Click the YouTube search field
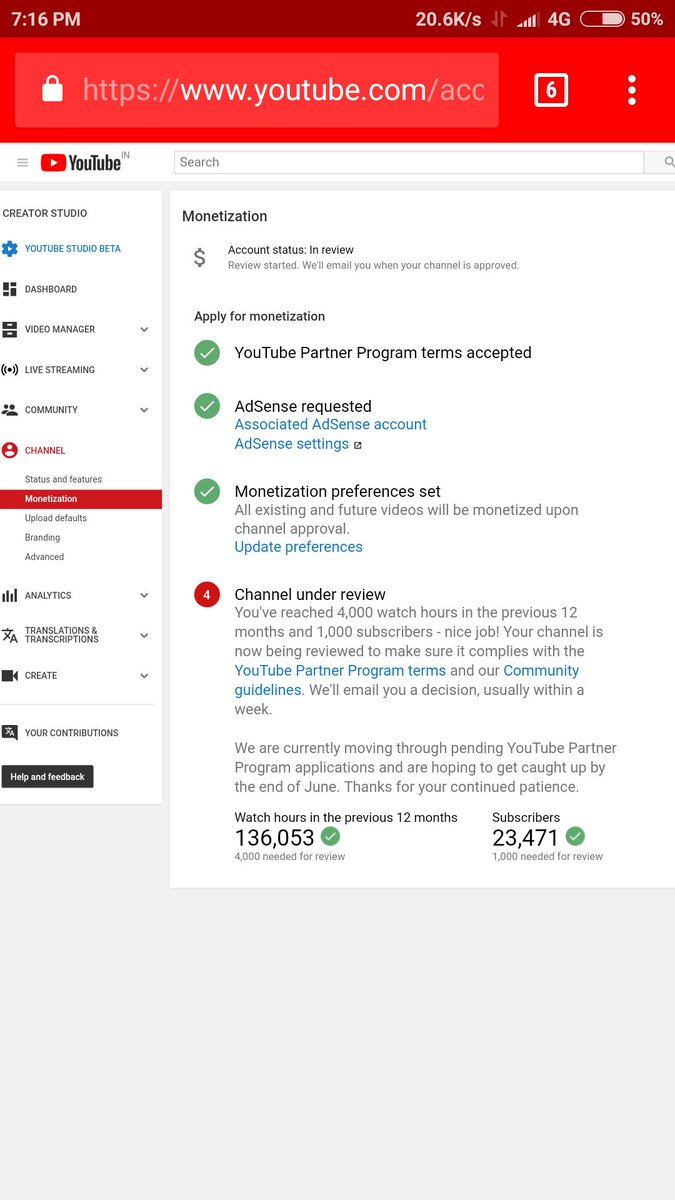The width and height of the screenshot is (675, 1200). (409, 162)
